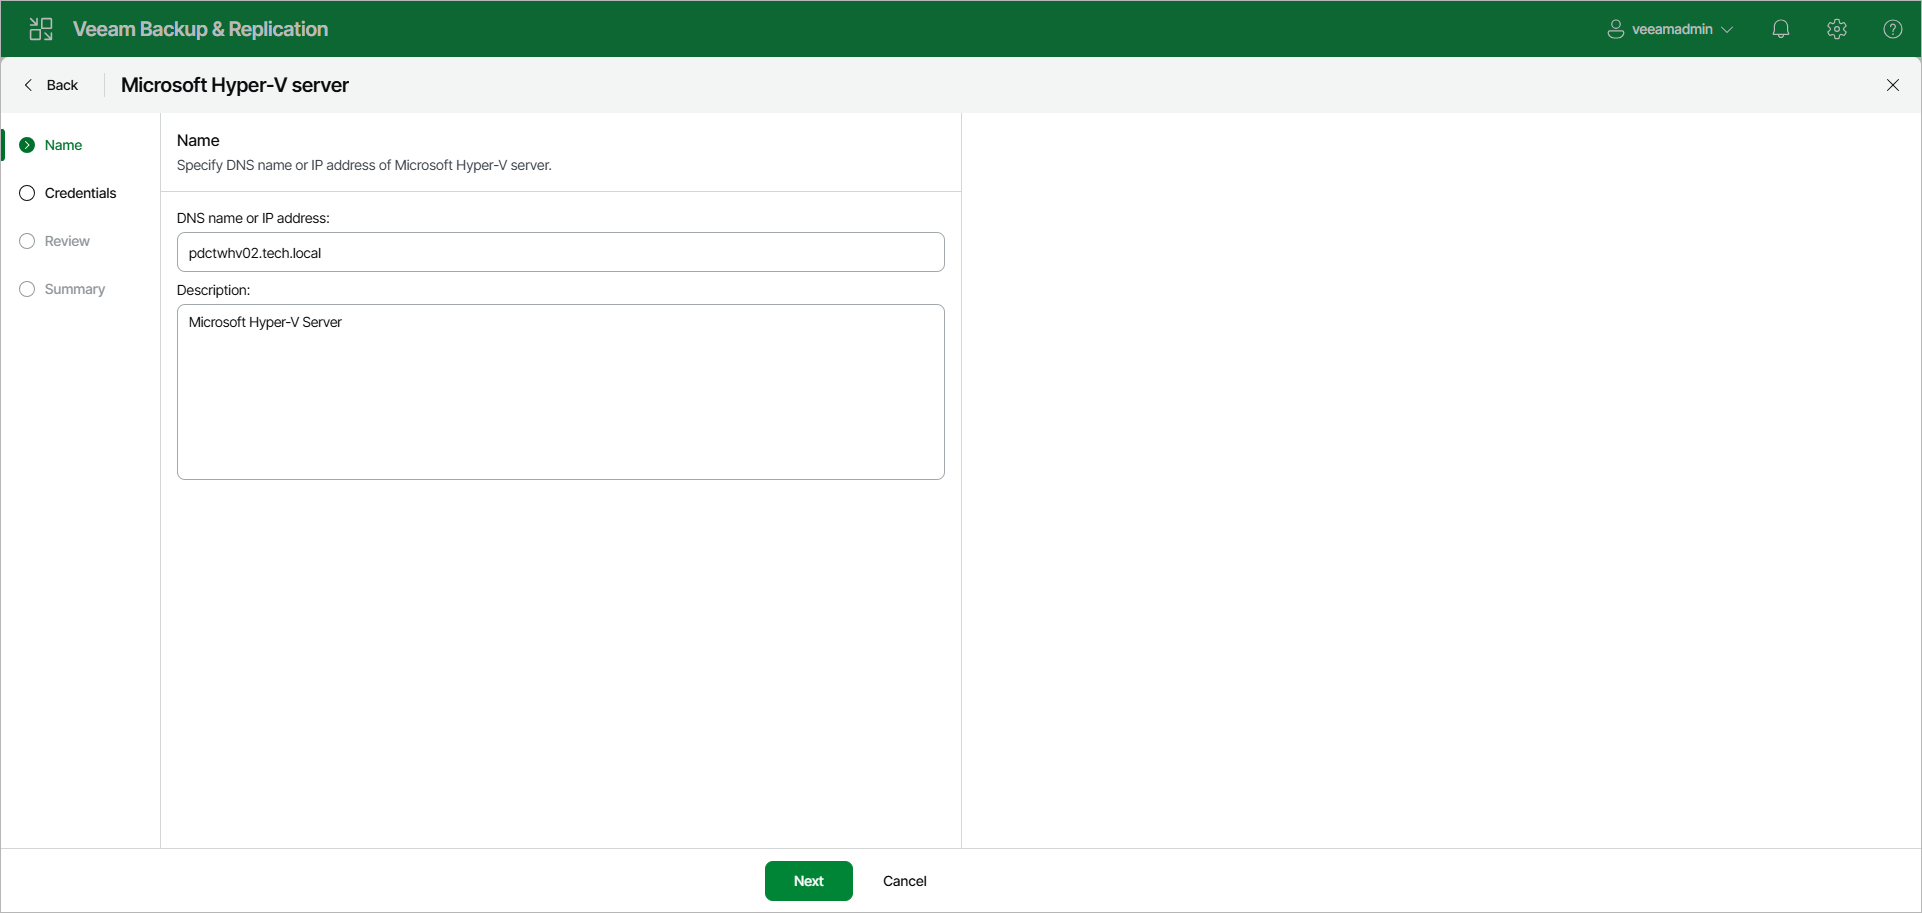
Task: Click the Name step status icon
Action: click(27, 145)
